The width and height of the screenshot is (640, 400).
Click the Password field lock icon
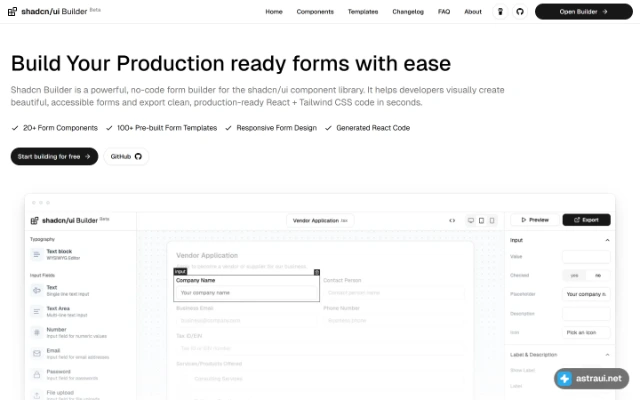click(x=37, y=375)
